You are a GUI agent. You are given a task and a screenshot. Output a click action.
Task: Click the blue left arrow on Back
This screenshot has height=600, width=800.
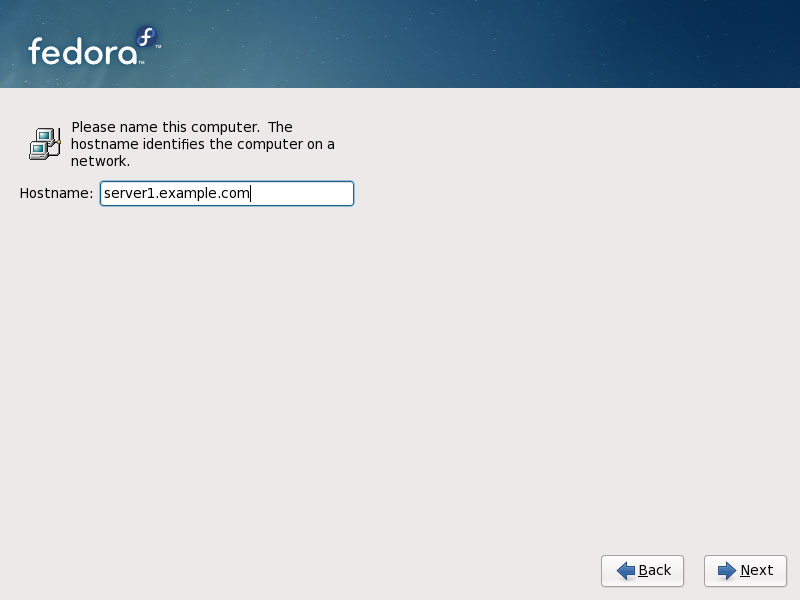pos(626,570)
